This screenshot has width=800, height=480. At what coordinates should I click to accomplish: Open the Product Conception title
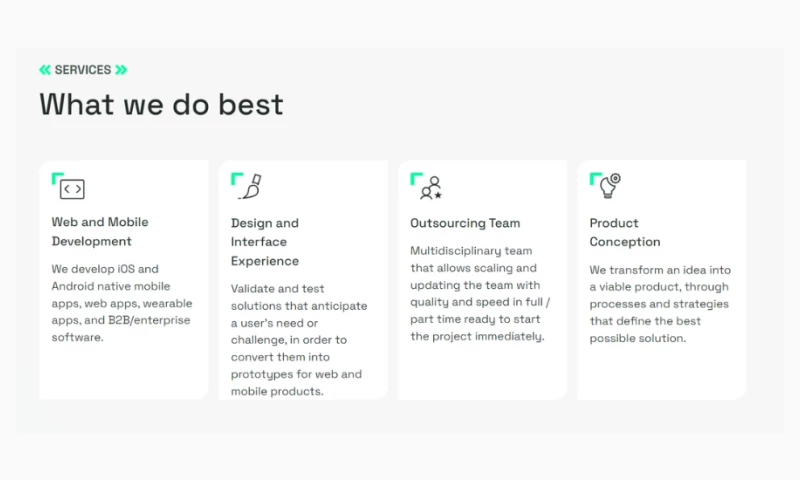pyautogui.click(x=625, y=232)
